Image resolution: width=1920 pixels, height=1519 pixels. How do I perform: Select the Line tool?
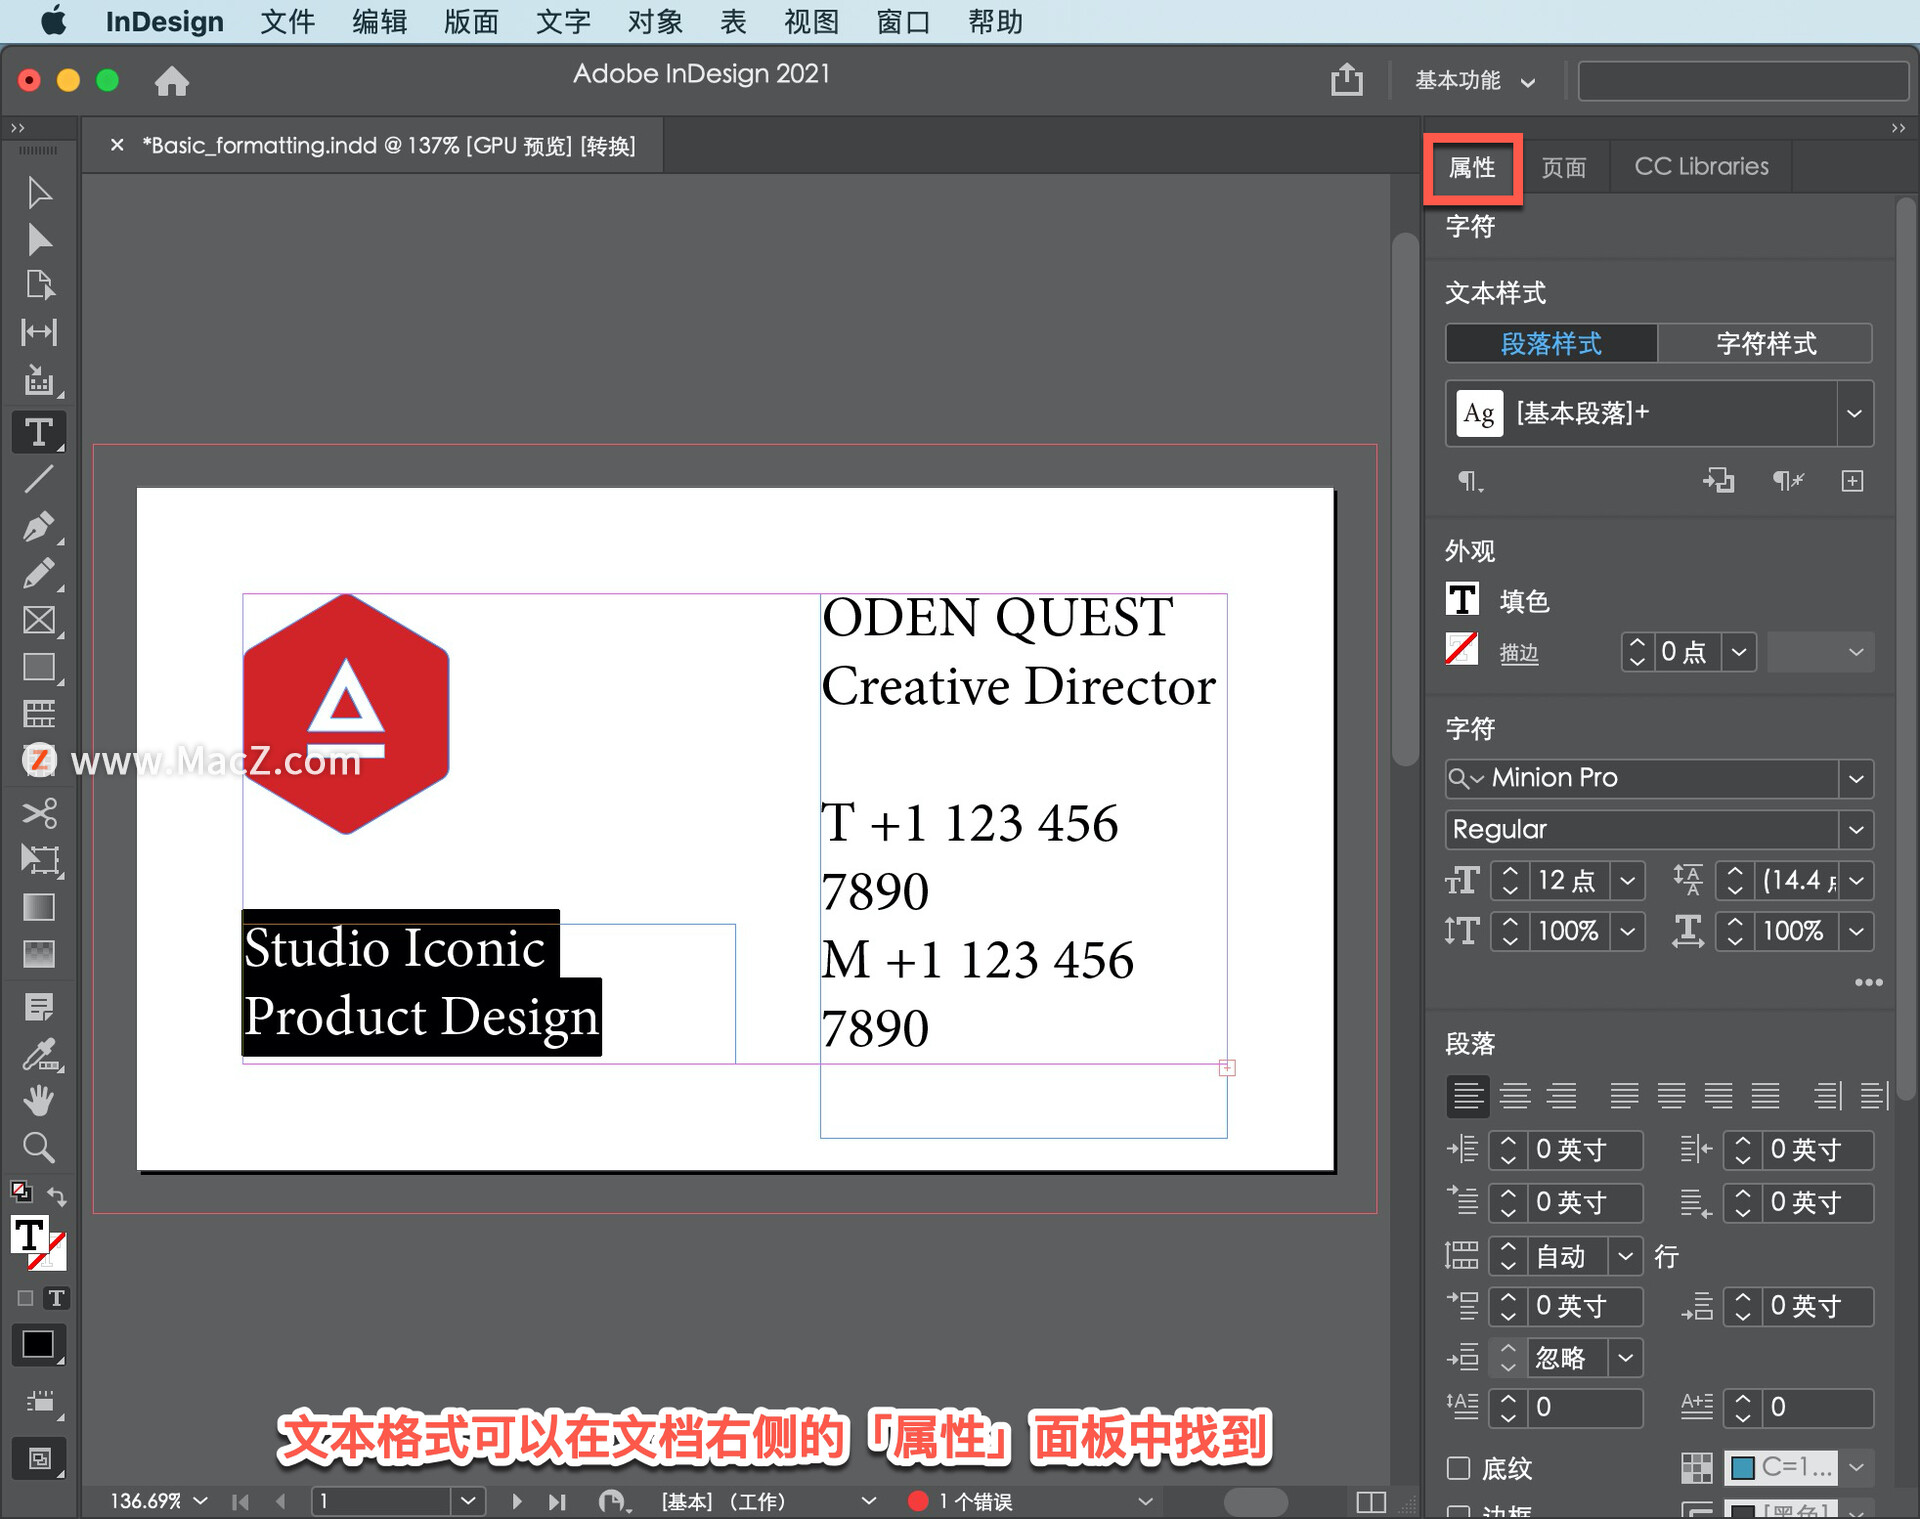(x=39, y=480)
